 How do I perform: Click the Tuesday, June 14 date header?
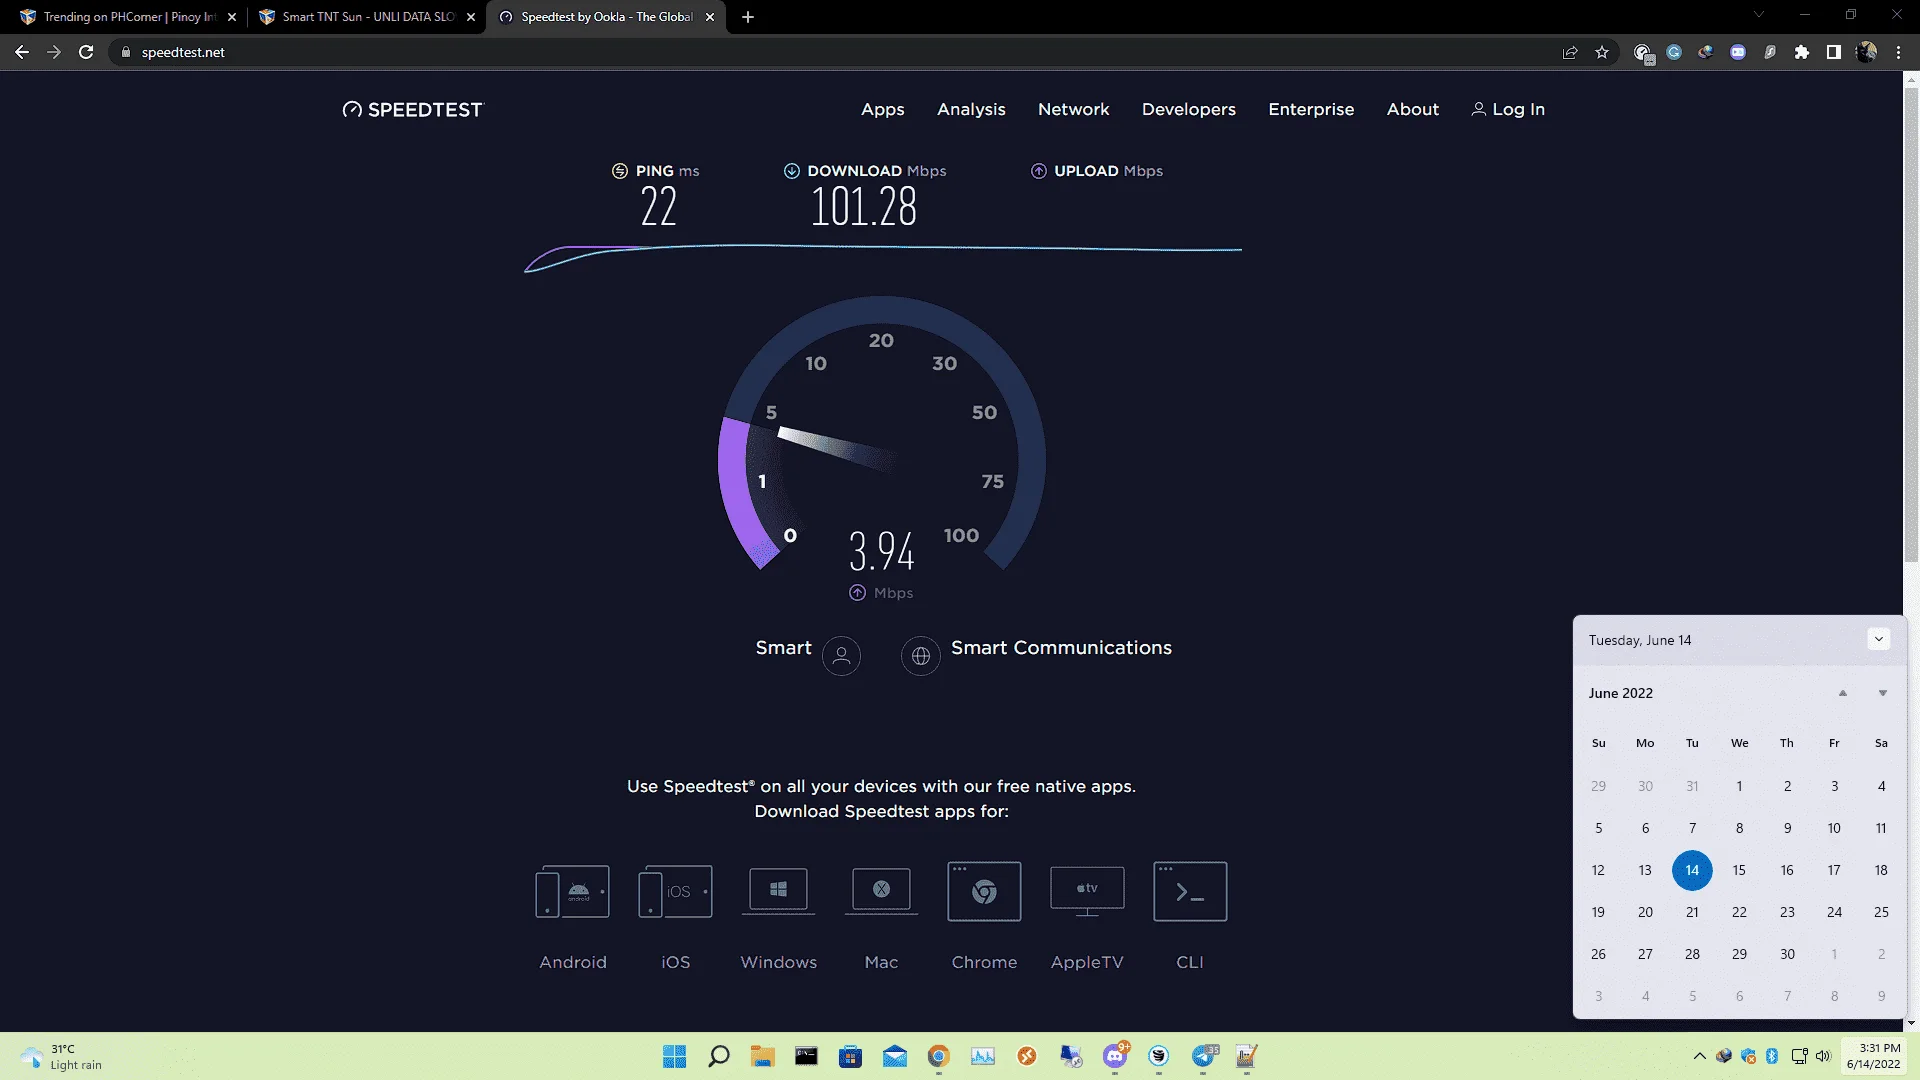click(x=1640, y=640)
